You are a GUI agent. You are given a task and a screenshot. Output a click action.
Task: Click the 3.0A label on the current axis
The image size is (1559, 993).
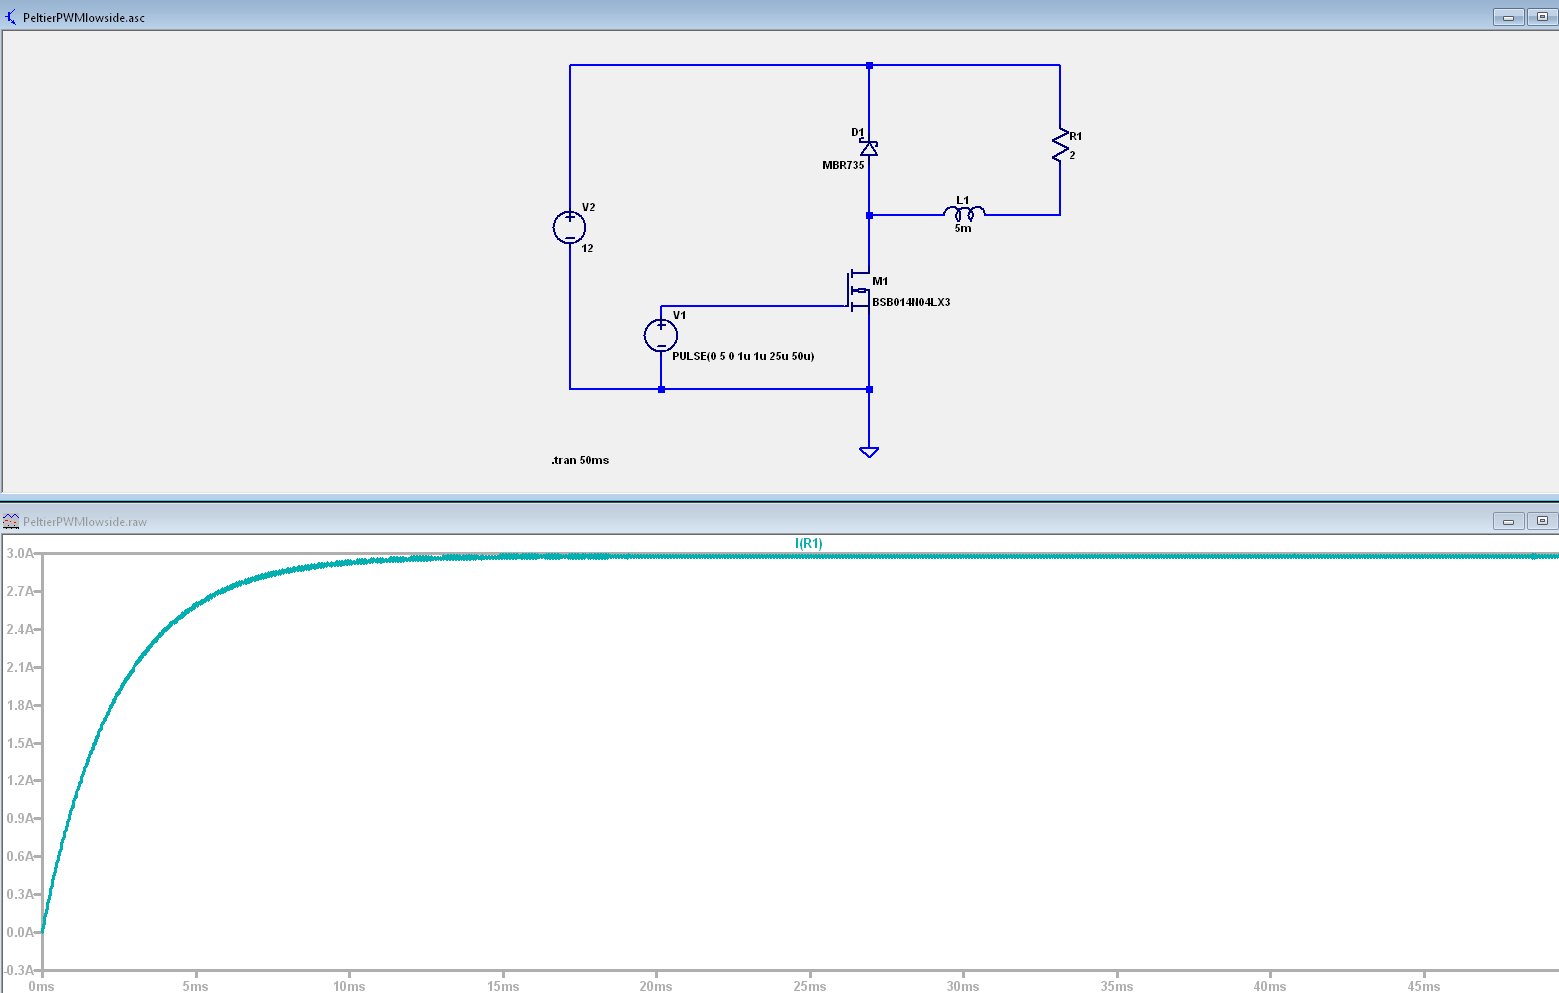click(20, 553)
